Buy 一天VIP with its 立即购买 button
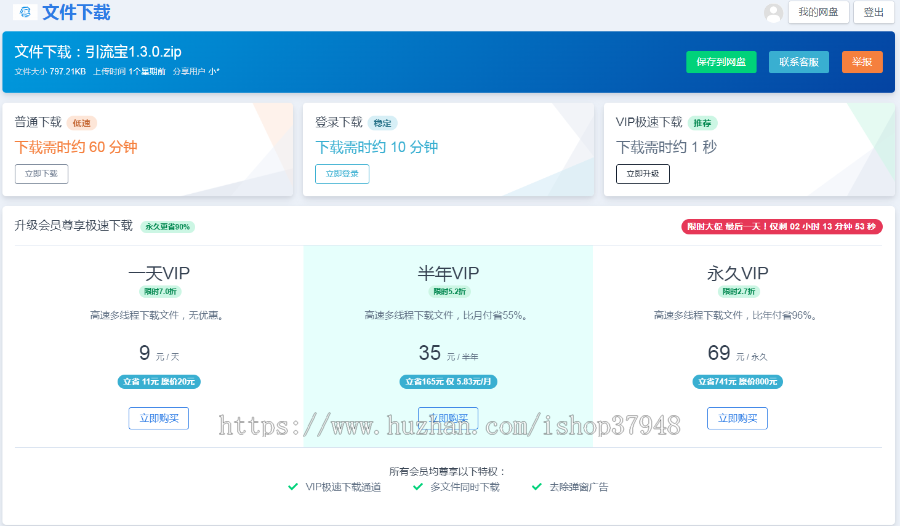900x526 pixels. pyautogui.click(x=159, y=418)
